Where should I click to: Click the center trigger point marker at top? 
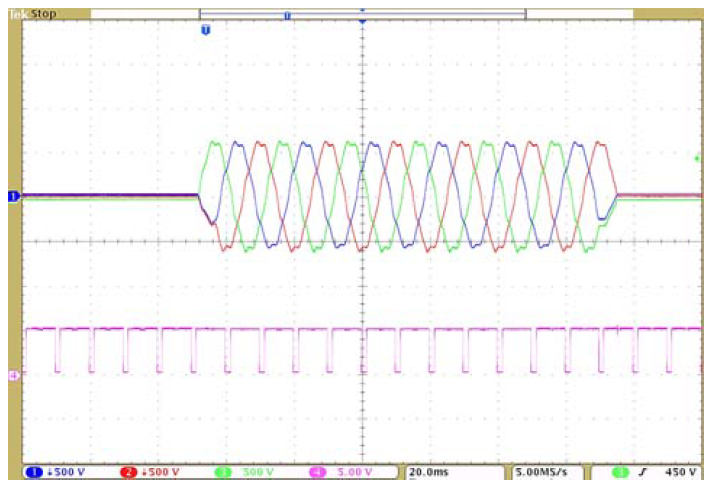click(362, 21)
